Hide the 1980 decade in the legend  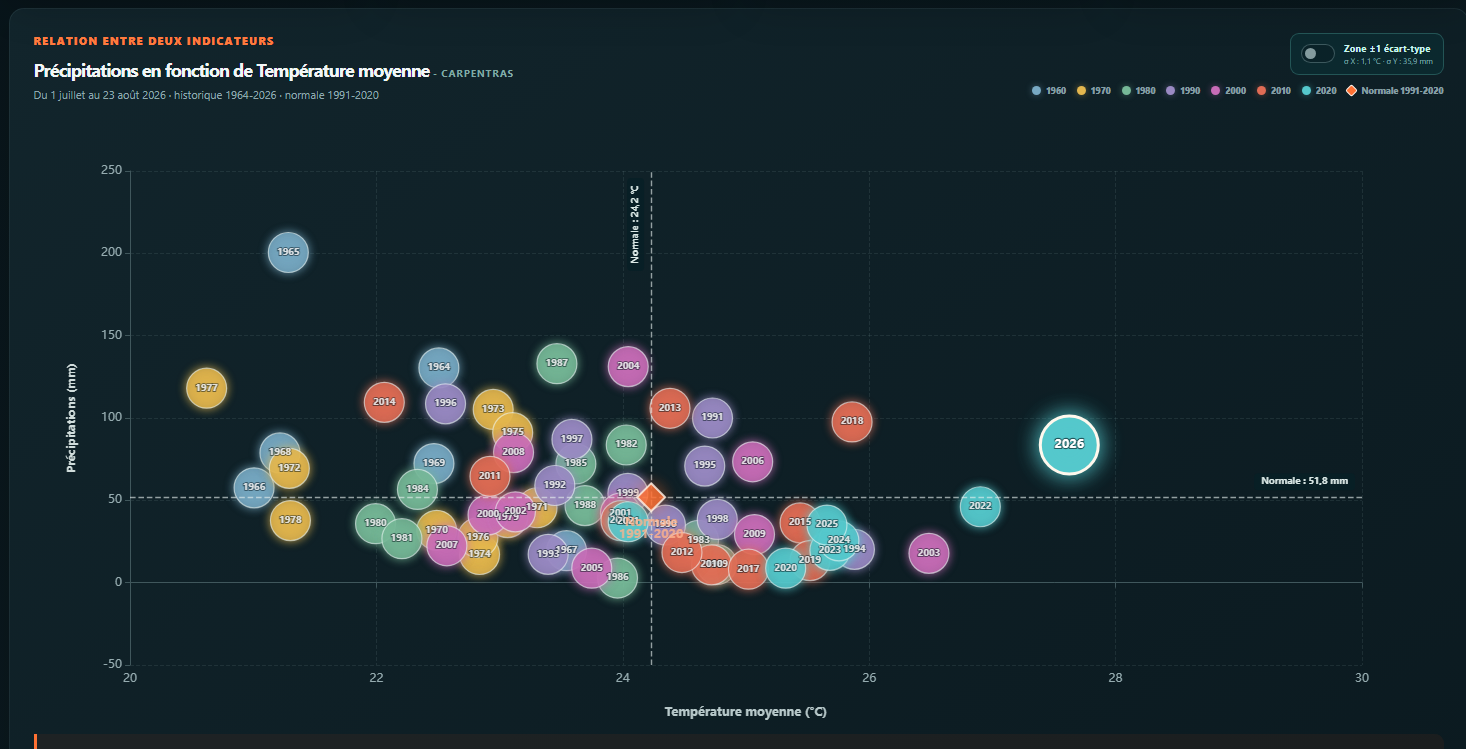[1139, 91]
